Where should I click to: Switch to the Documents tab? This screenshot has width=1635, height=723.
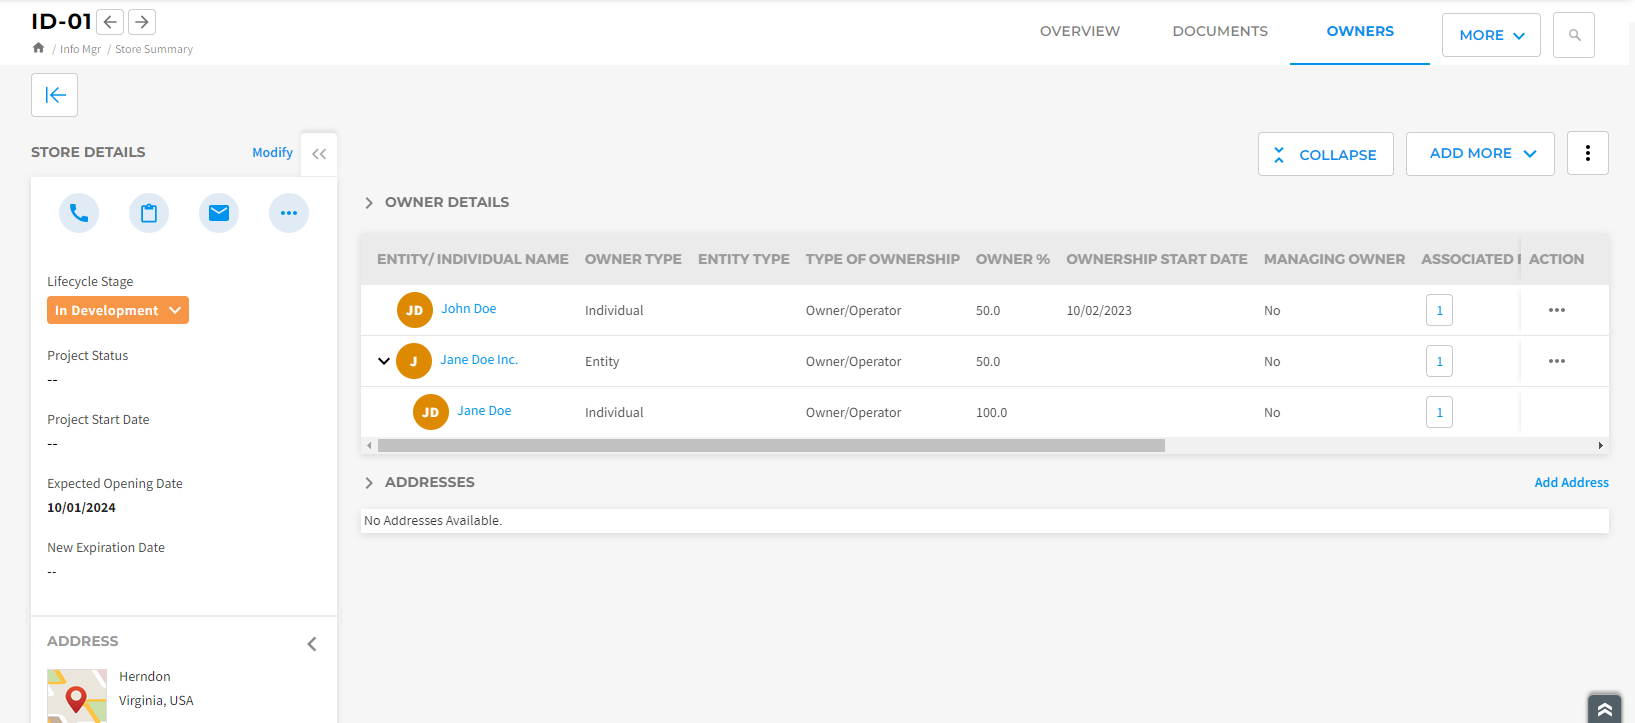tap(1220, 31)
